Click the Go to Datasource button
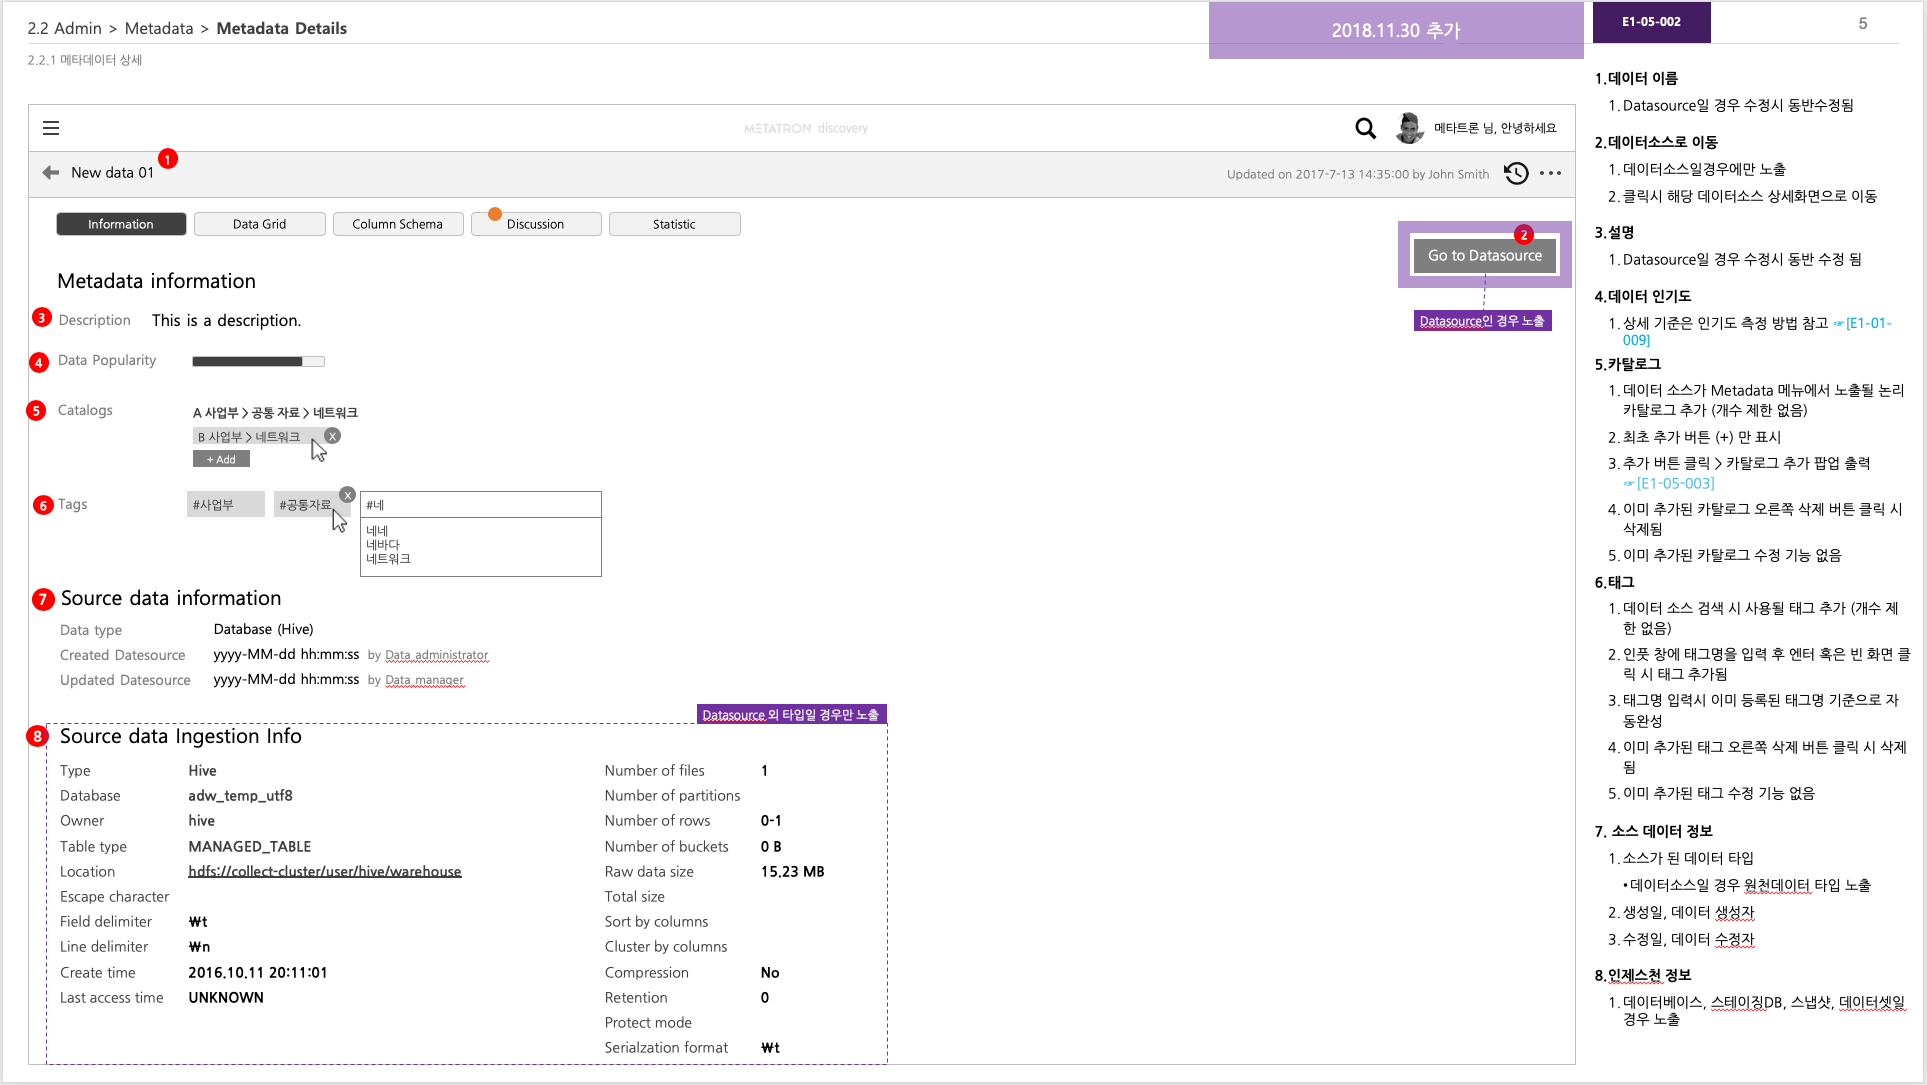The width and height of the screenshot is (1927, 1085). [1485, 256]
